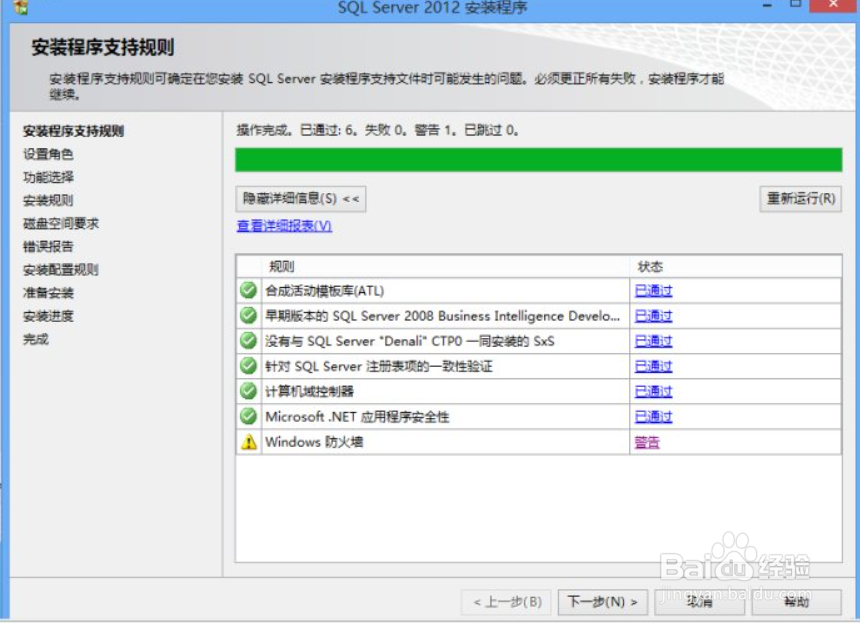Select 磁盘空间要求 step in sidebar
Screen dimensions: 860x624
coord(60,223)
